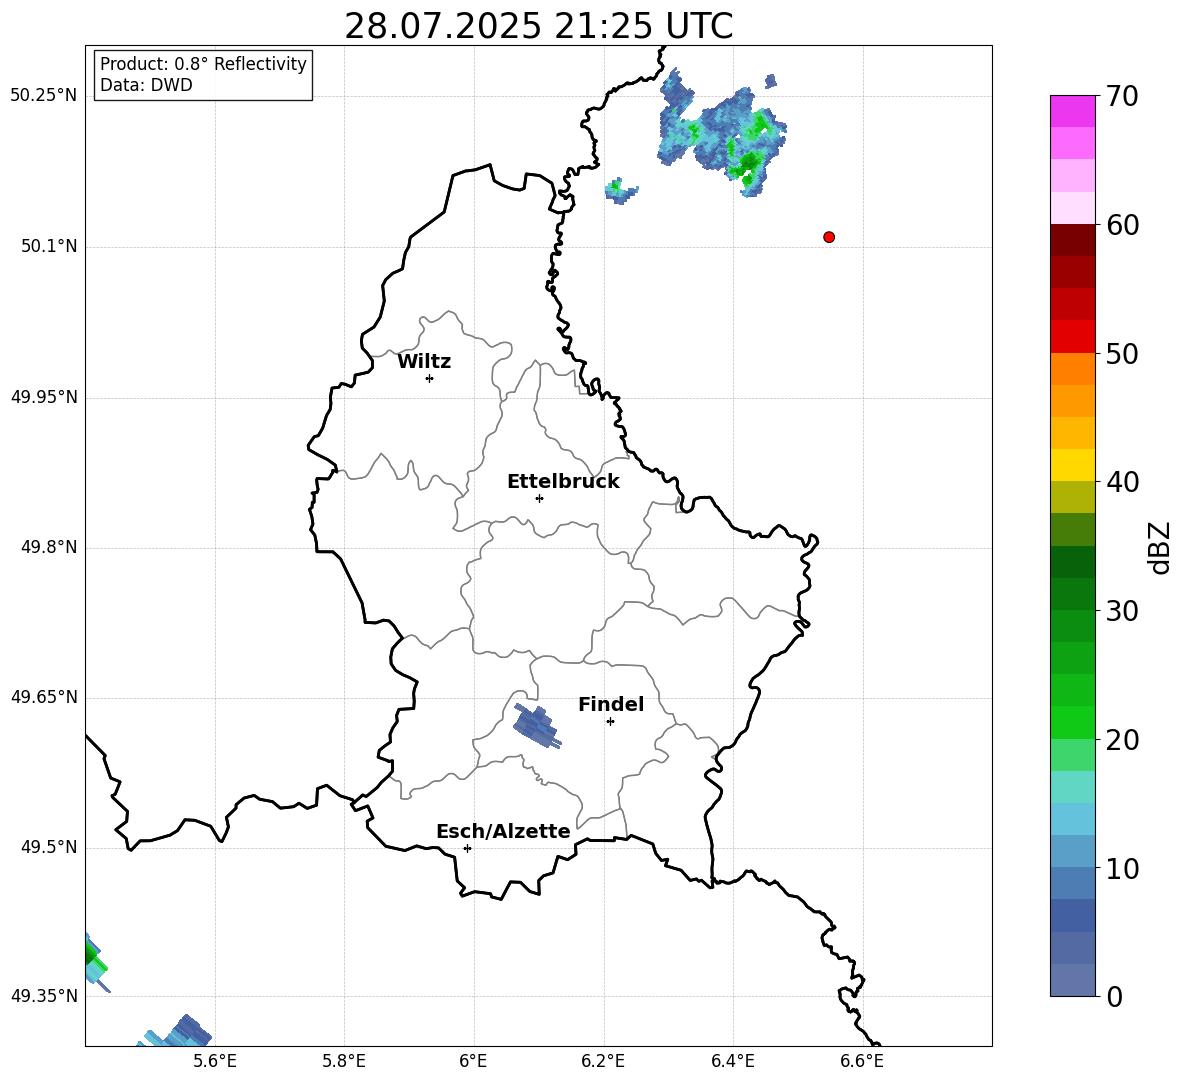Click the 50.1°N latitude label

49,247
